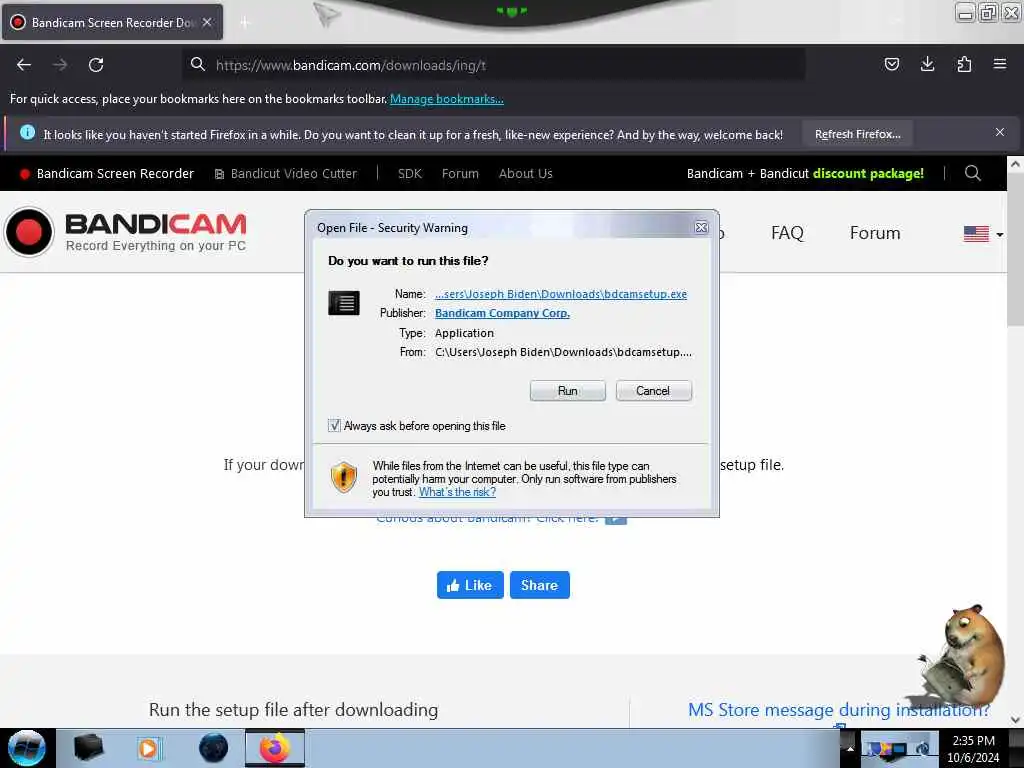Image resolution: width=1024 pixels, height=768 pixels.
Task: Open MS Store message during installation link
Action: pos(839,710)
